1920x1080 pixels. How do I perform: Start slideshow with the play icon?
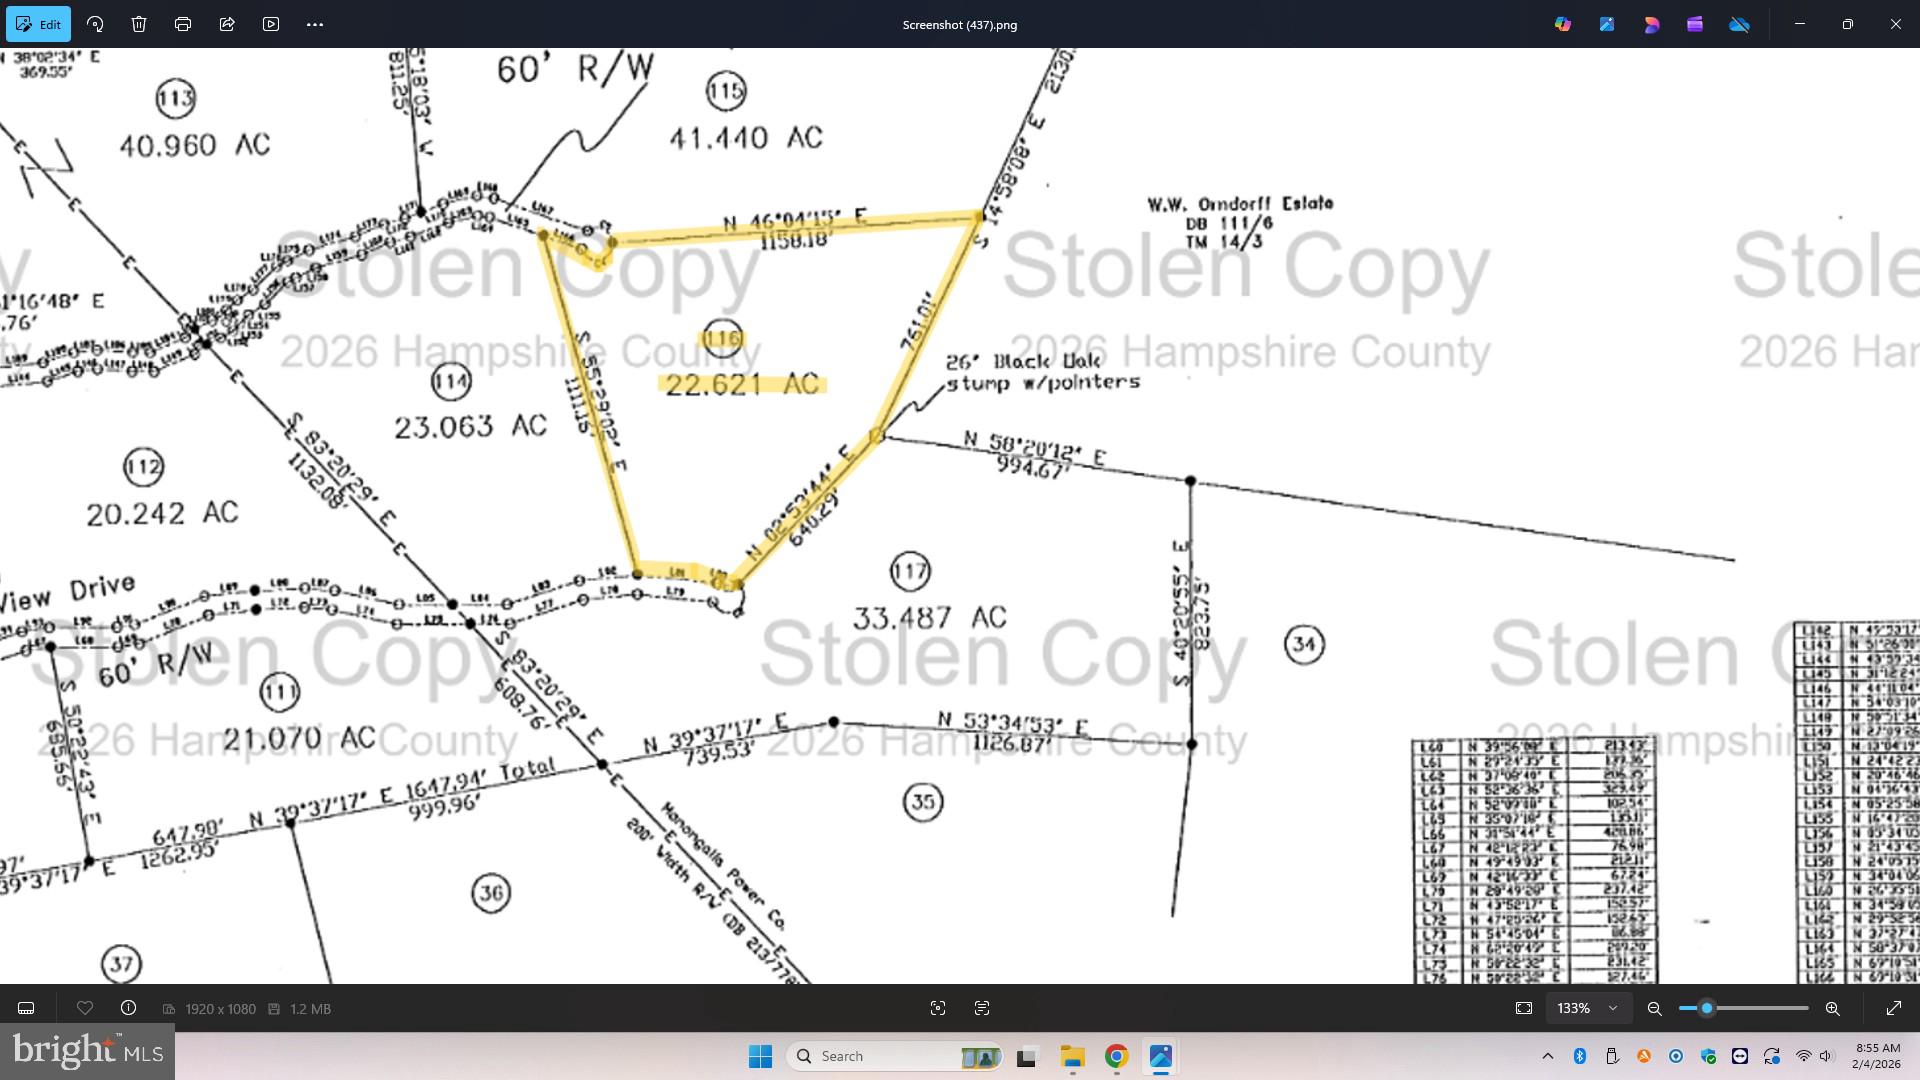pos(271,24)
